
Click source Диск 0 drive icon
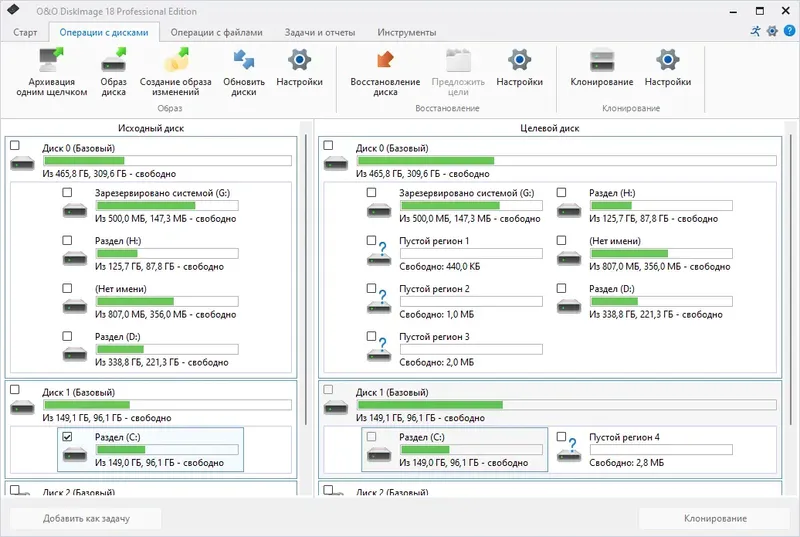tap(22, 164)
